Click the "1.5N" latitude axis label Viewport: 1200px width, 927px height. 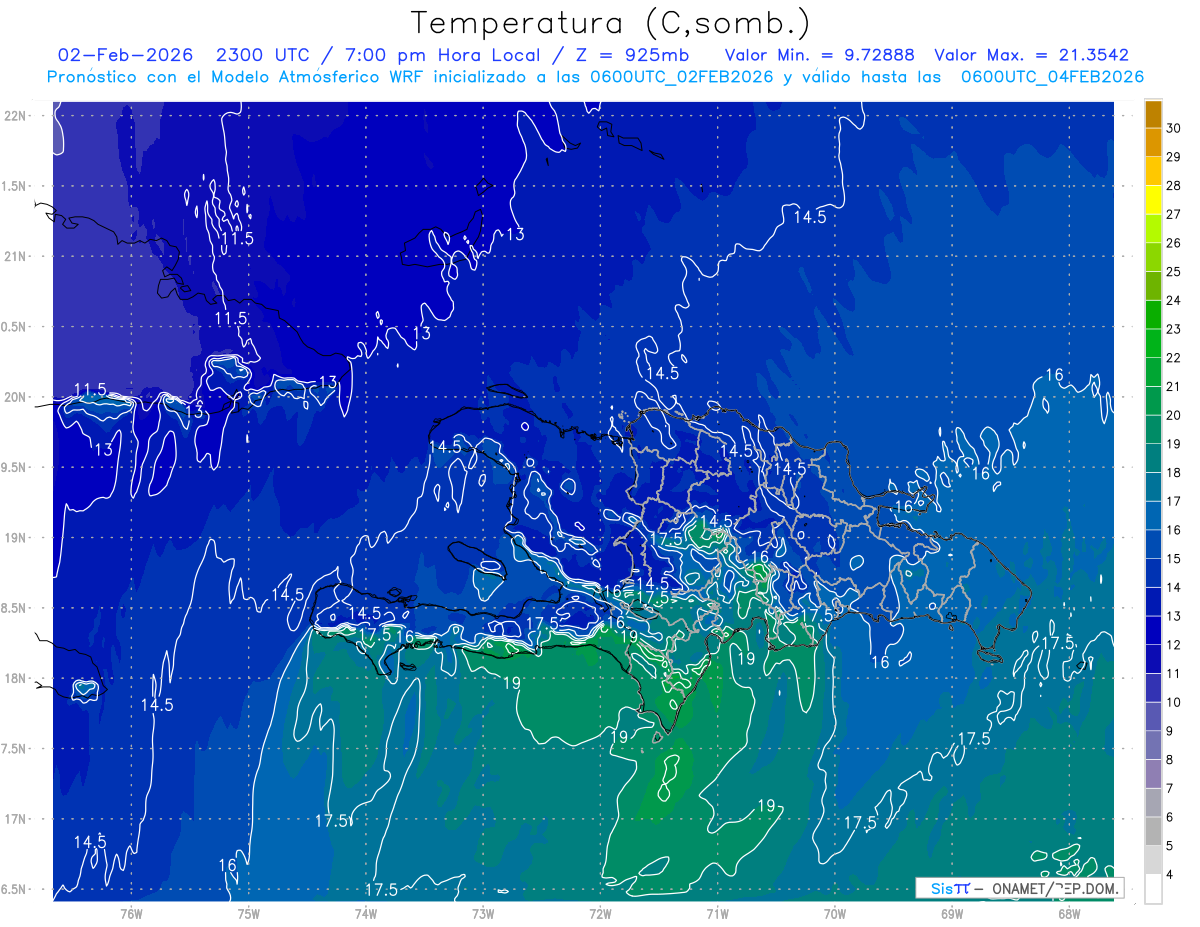[x=15, y=186]
